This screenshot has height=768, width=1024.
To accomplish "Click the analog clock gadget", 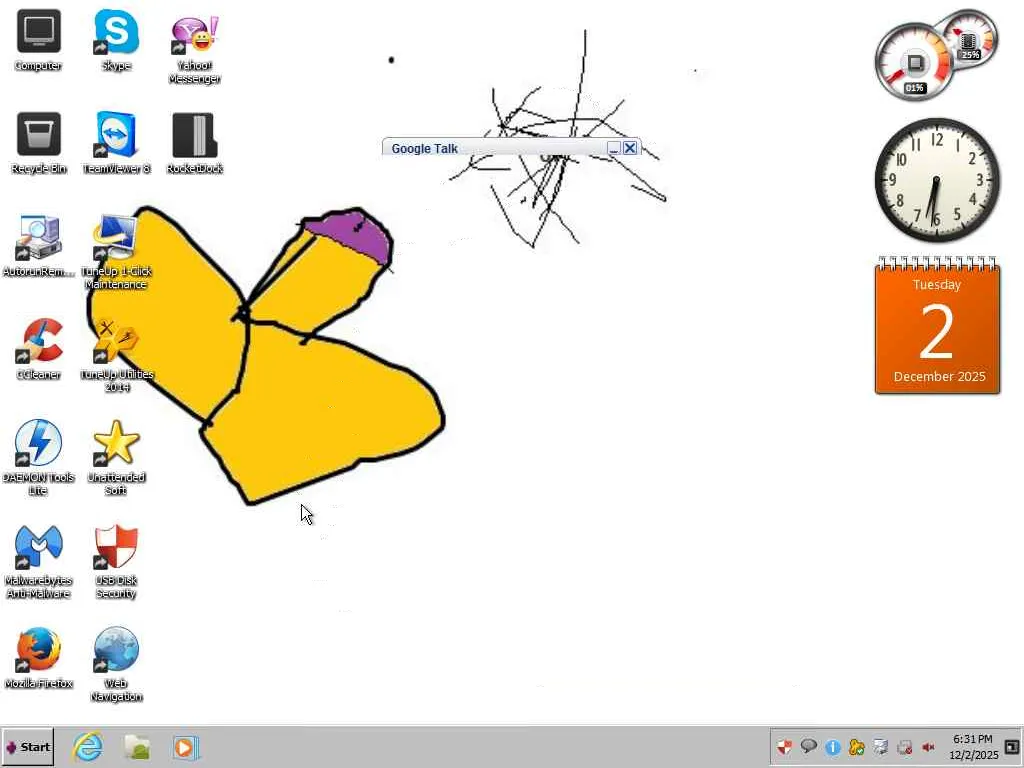I will click(x=937, y=180).
